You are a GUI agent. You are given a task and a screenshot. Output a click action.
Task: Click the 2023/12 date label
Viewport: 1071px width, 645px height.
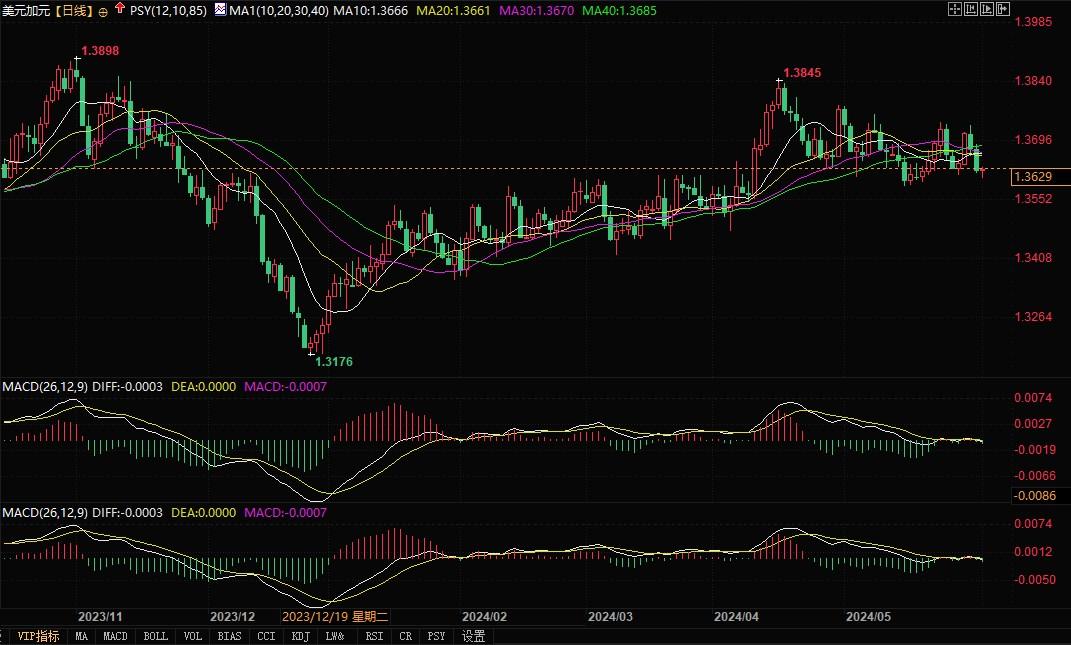[232, 616]
